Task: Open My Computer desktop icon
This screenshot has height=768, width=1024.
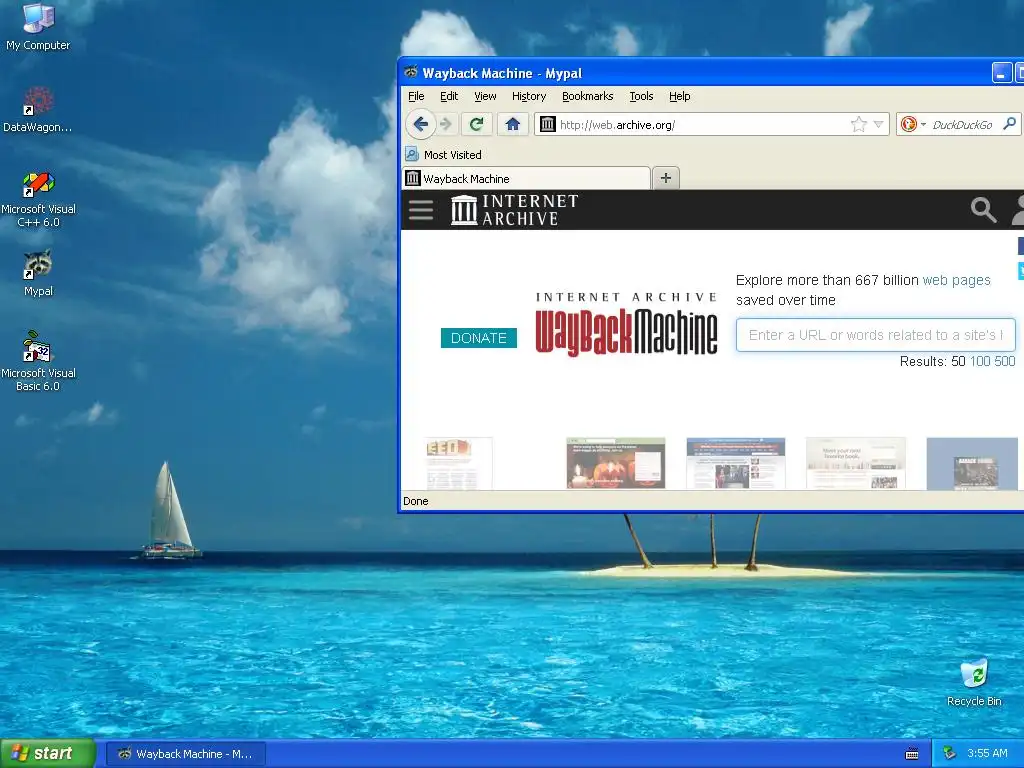Action: click(38, 26)
